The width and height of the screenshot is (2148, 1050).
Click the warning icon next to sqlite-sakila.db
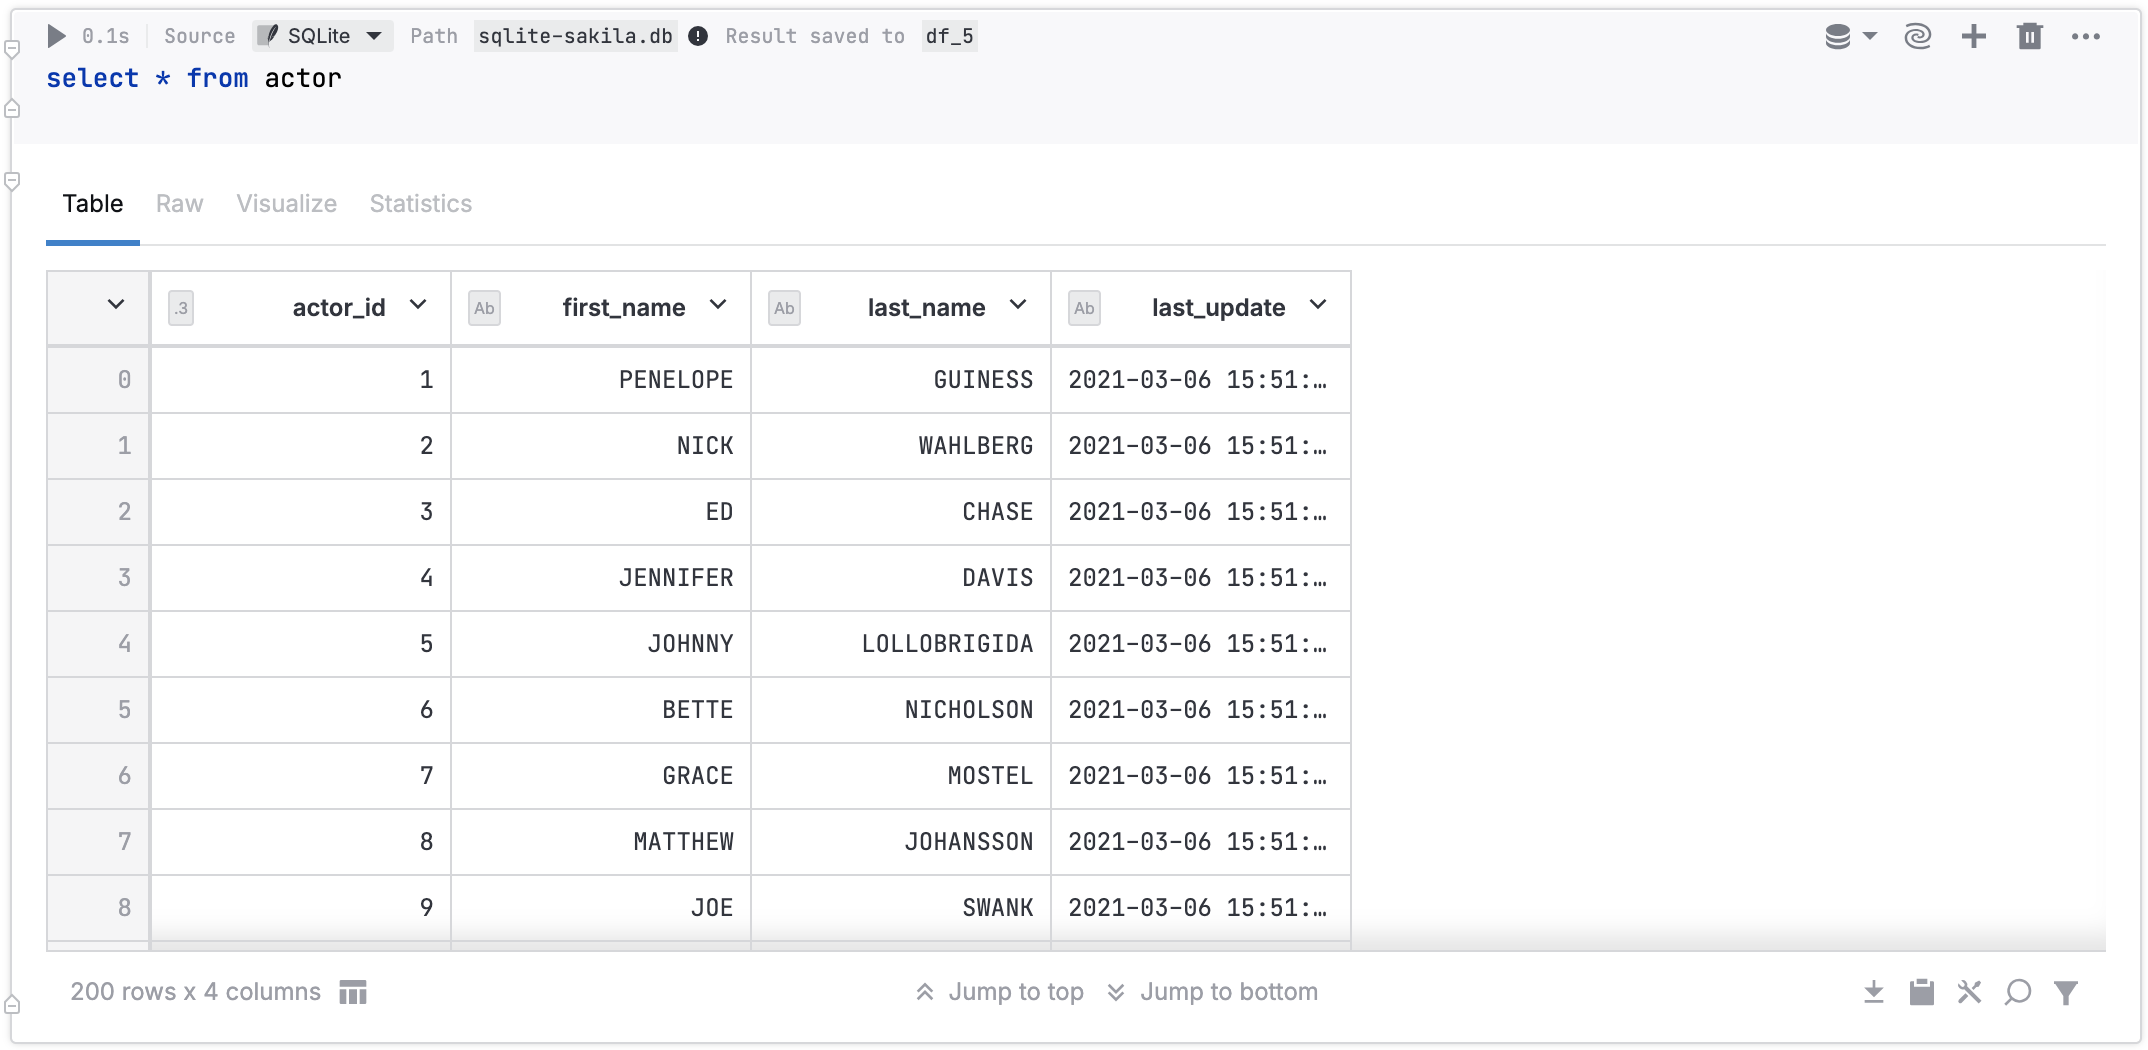coord(698,36)
